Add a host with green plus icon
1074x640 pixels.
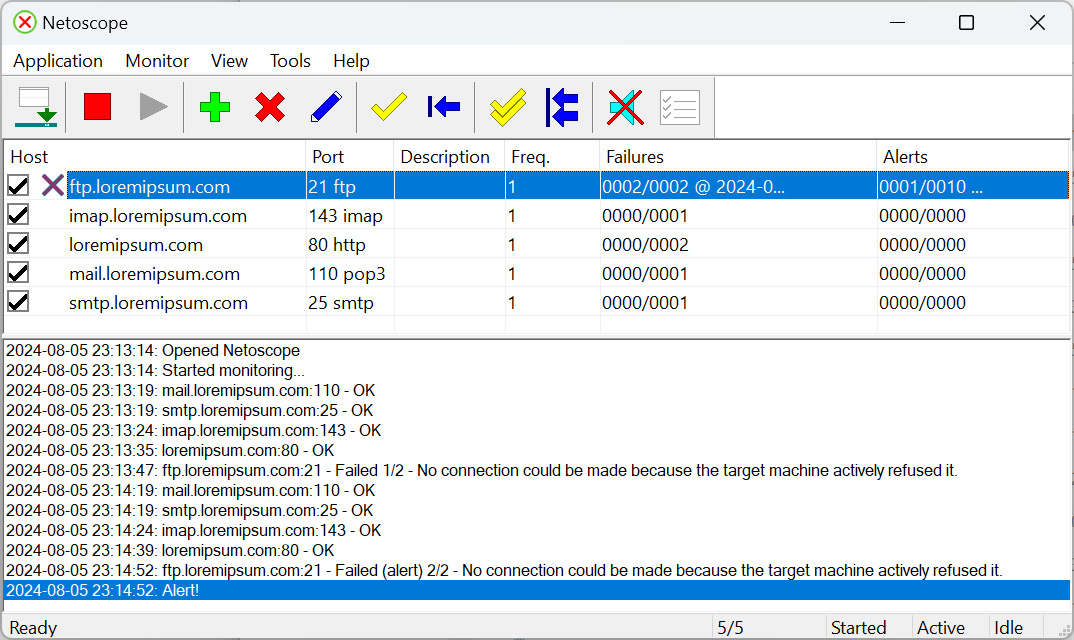pyautogui.click(x=214, y=108)
